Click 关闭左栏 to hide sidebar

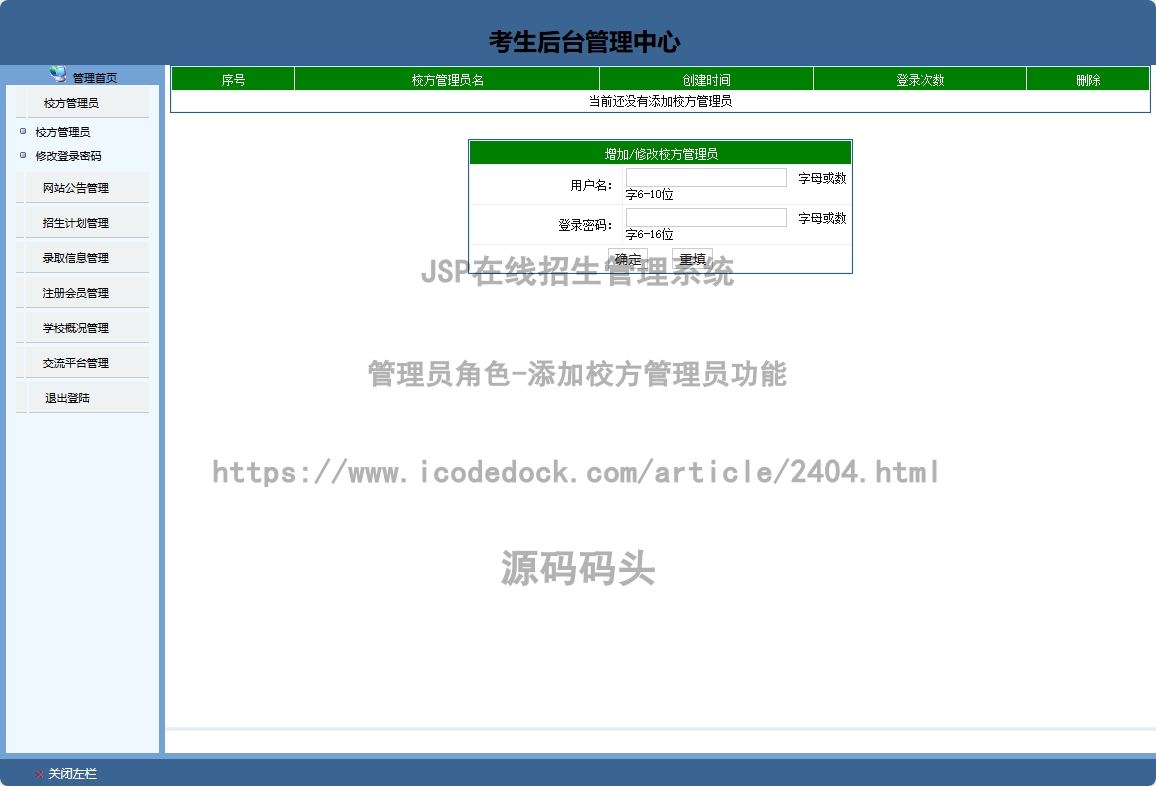(x=72, y=773)
